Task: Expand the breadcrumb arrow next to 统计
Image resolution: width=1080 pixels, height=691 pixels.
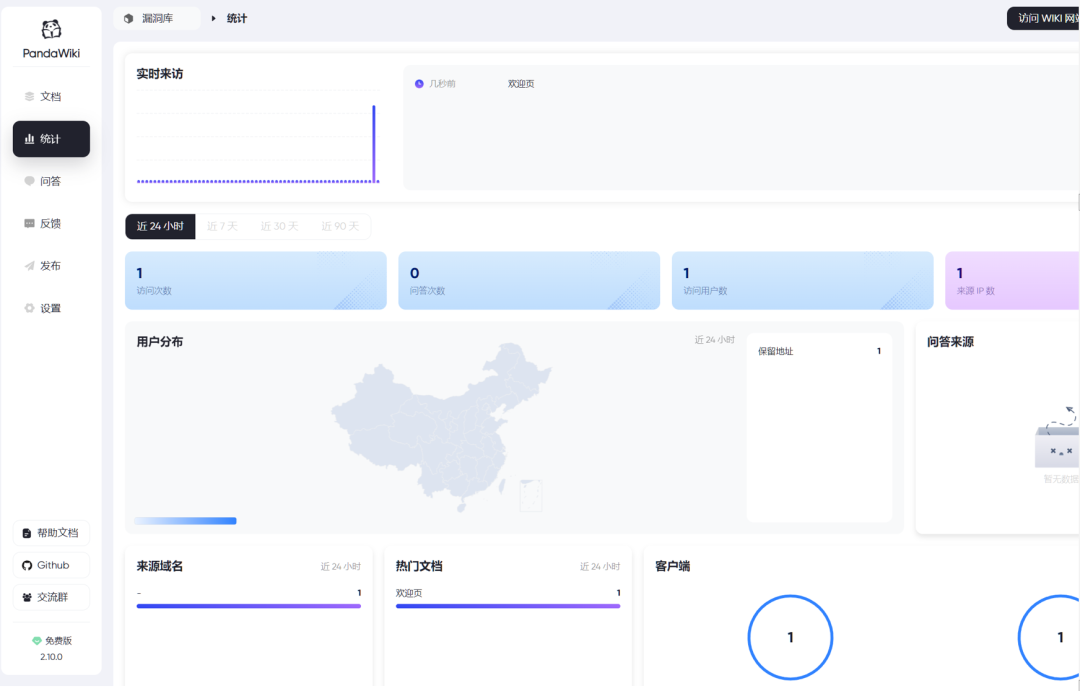Action: 211,18
